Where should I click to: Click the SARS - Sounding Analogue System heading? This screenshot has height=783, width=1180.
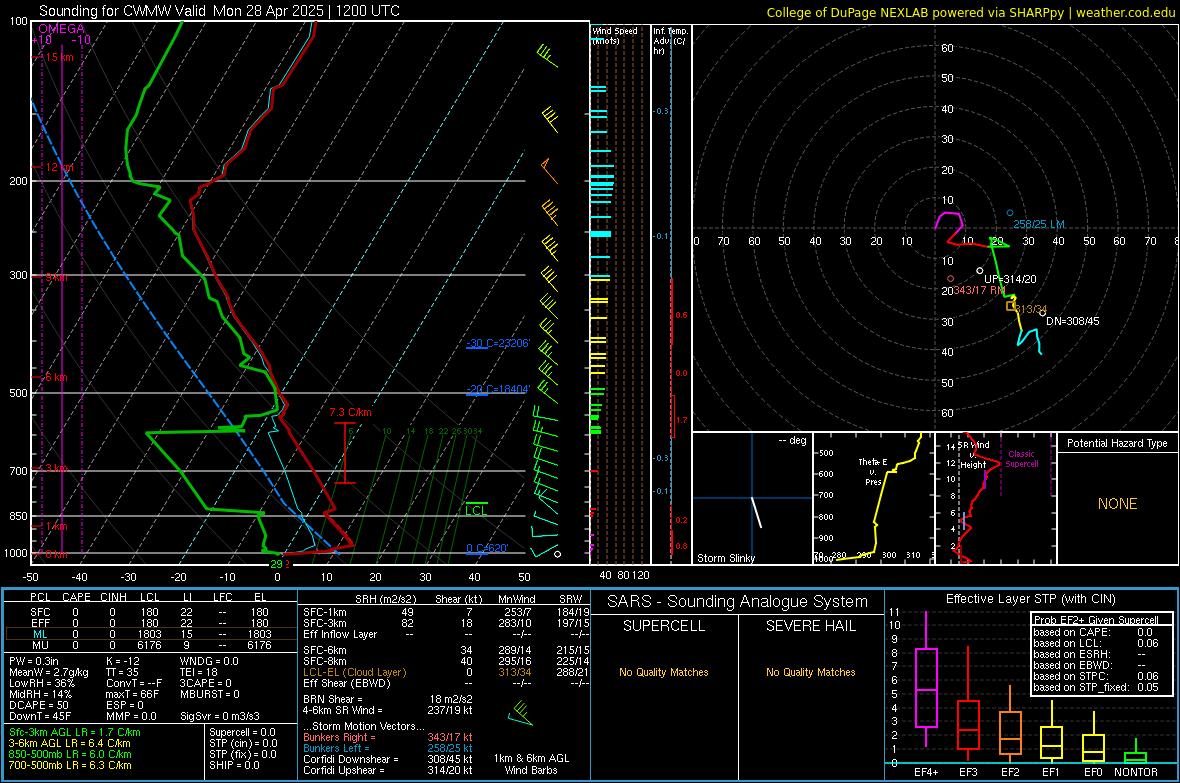tap(738, 602)
